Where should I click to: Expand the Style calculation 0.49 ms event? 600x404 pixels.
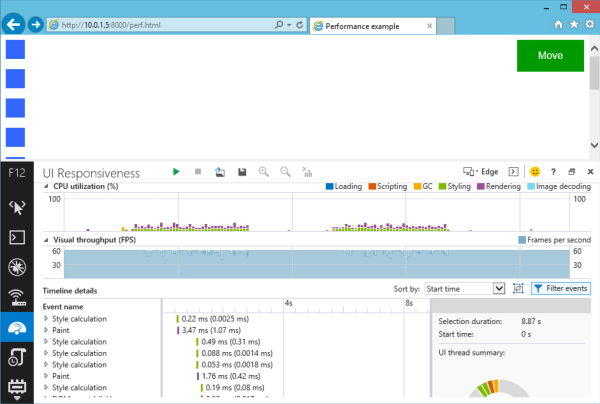point(46,341)
